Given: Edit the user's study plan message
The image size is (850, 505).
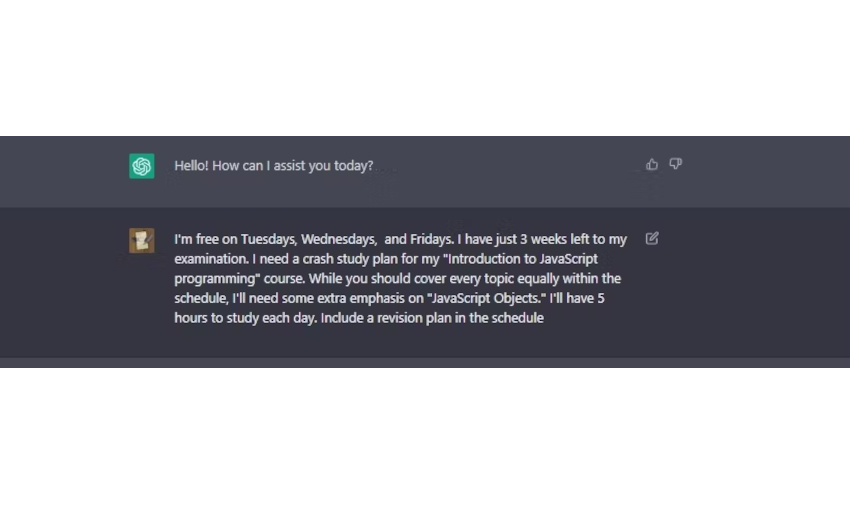Looking at the screenshot, I should click(652, 239).
